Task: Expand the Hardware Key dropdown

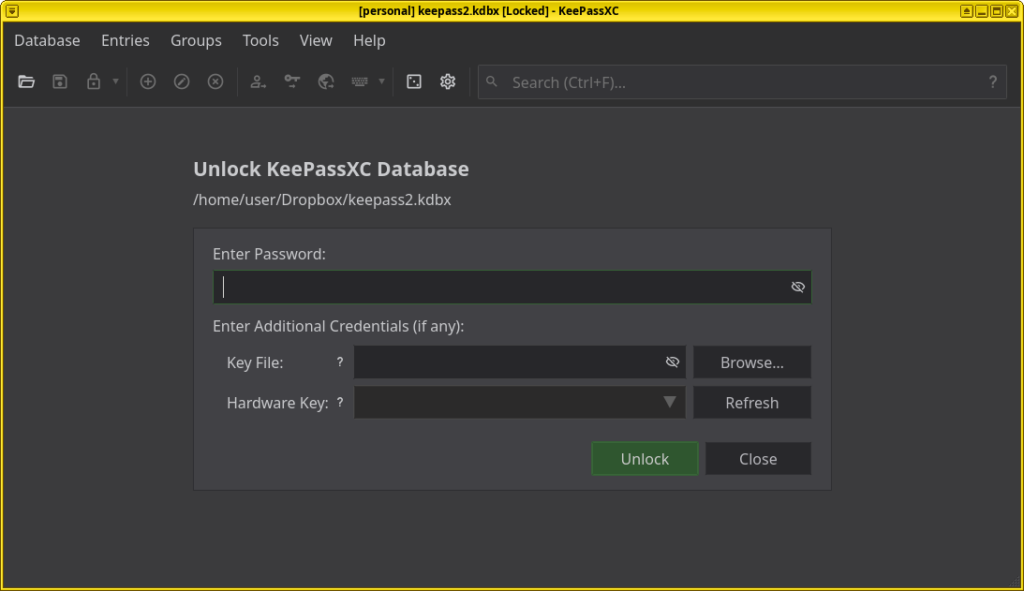Action: click(519, 402)
